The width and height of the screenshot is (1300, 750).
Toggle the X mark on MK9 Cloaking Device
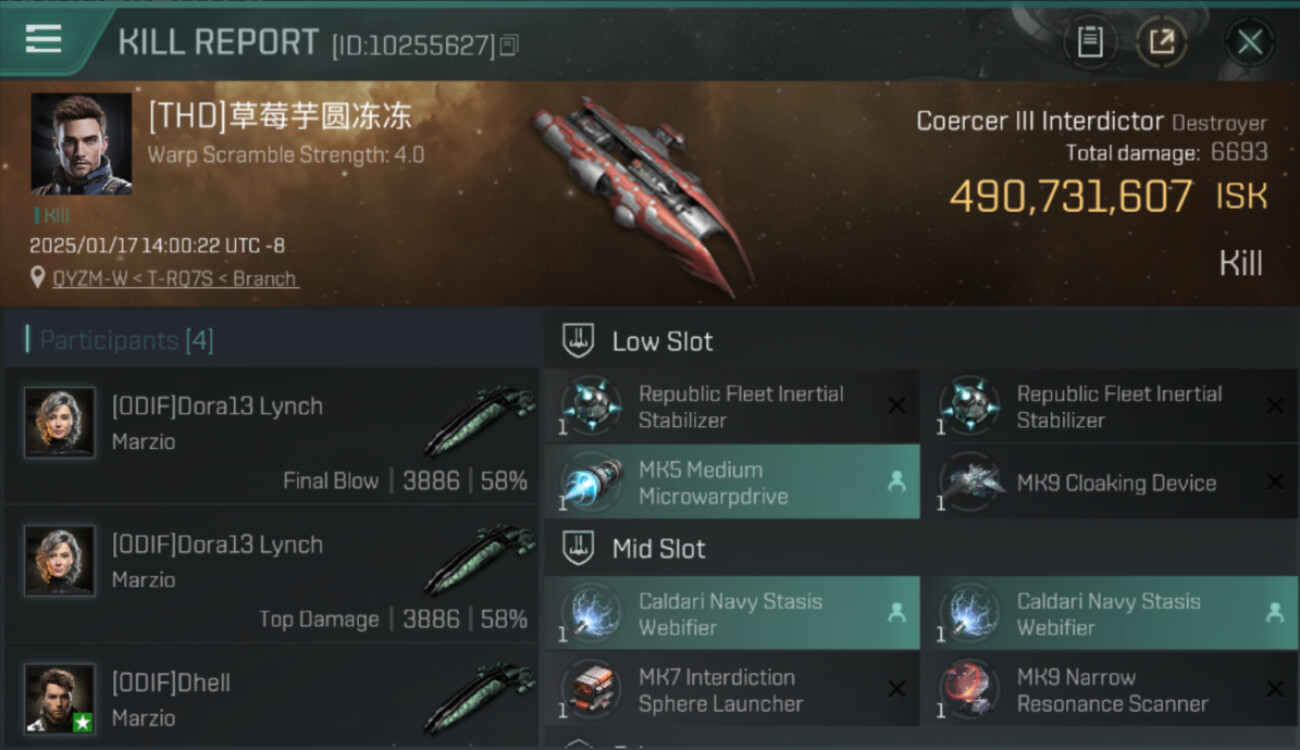(1275, 482)
